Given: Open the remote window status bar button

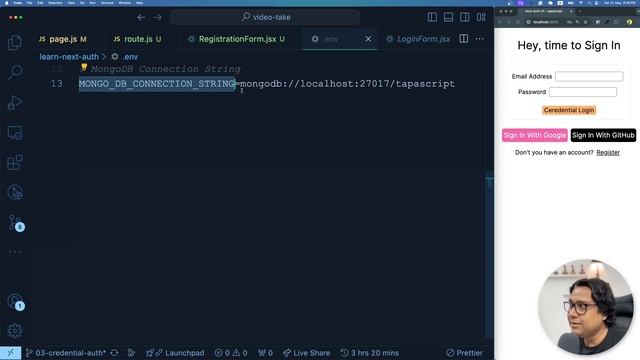Looking at the screenshot, I should (x=10, y=353).
